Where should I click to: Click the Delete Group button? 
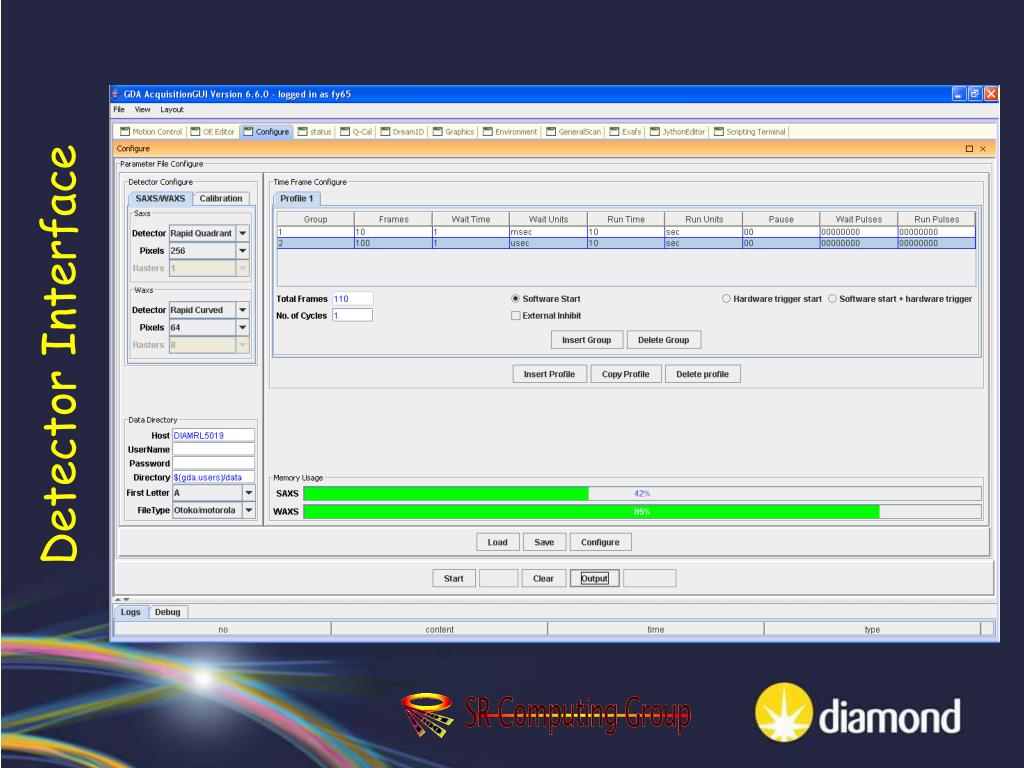(x=664, y=340)
